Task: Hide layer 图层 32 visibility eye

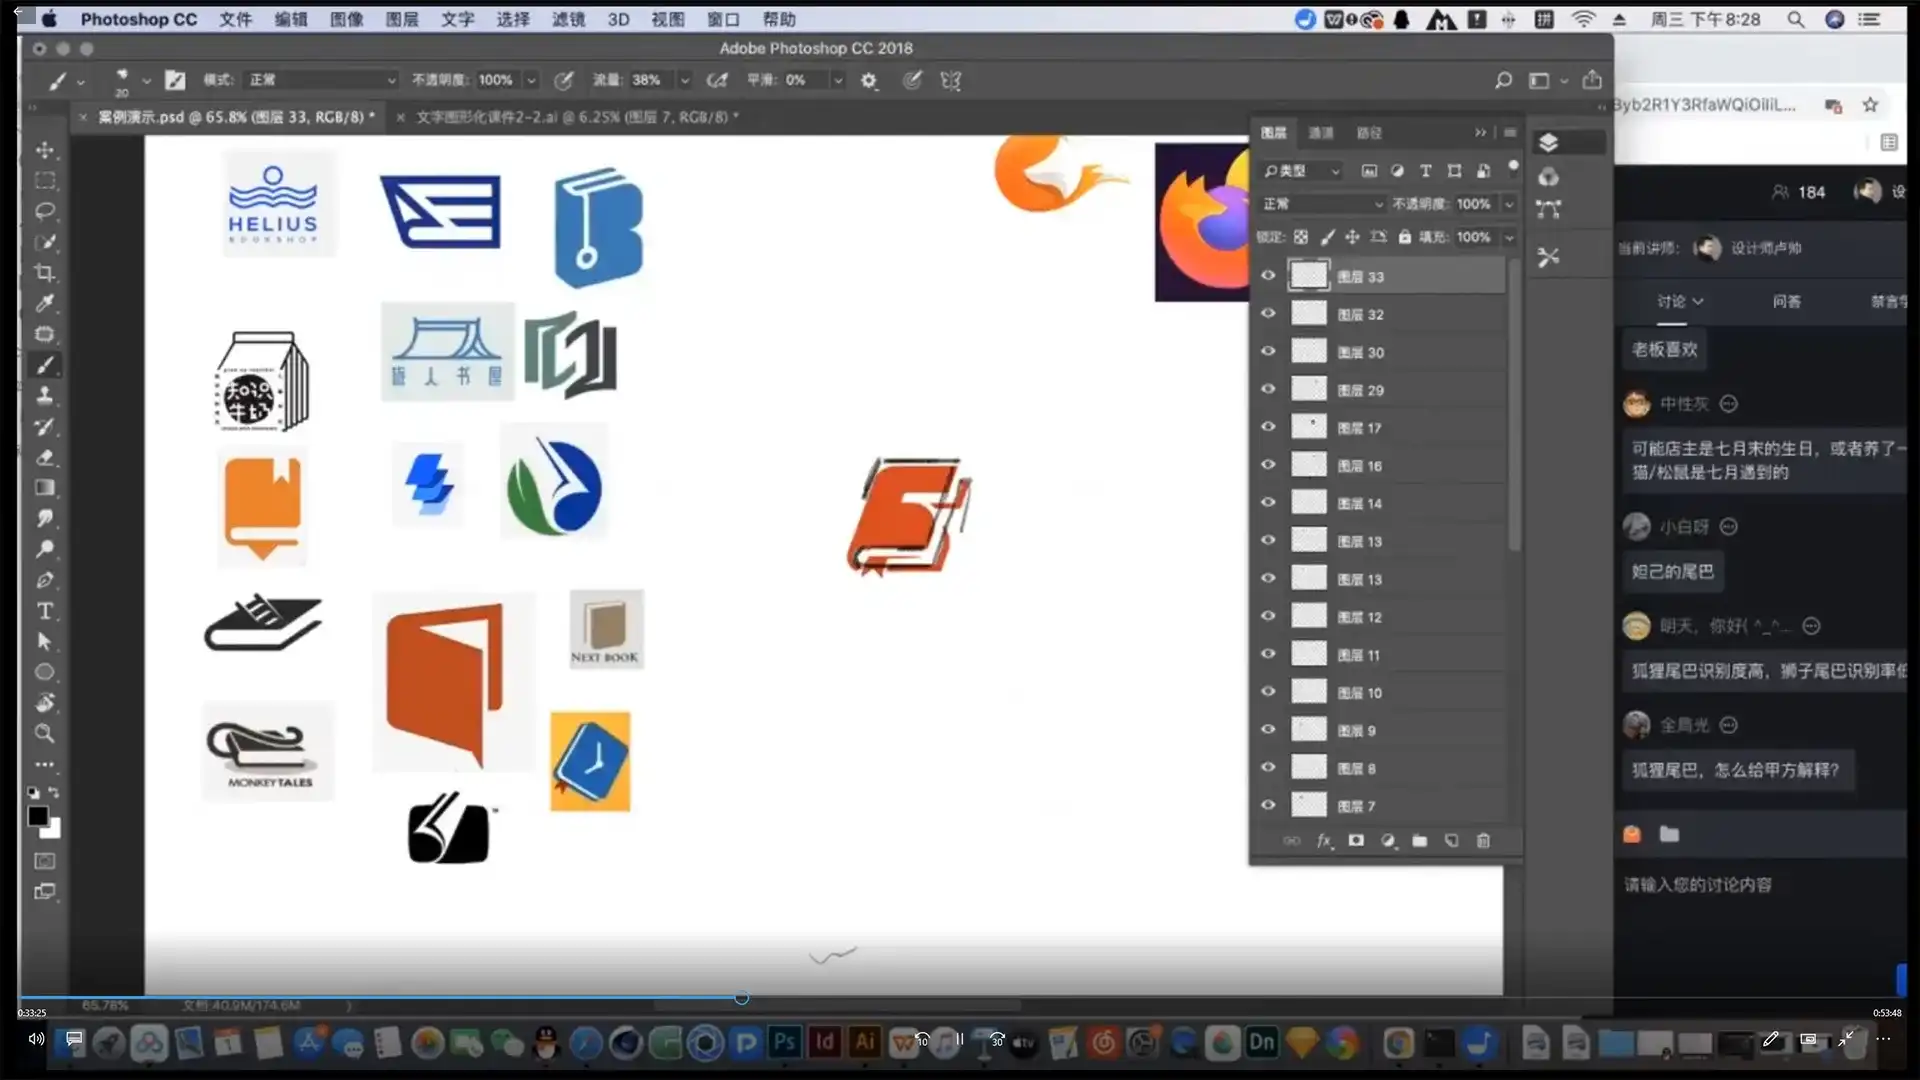Action: coord(1268,314)
